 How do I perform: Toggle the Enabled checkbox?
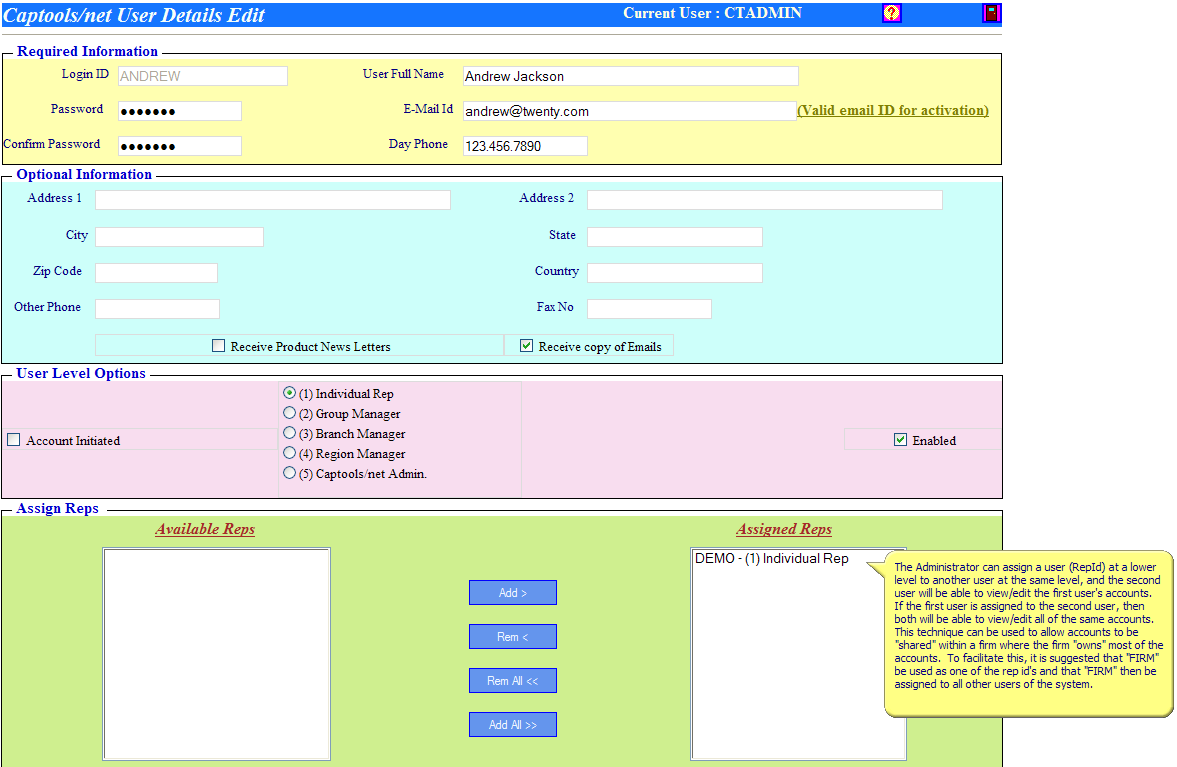click(x=900, y=440)
